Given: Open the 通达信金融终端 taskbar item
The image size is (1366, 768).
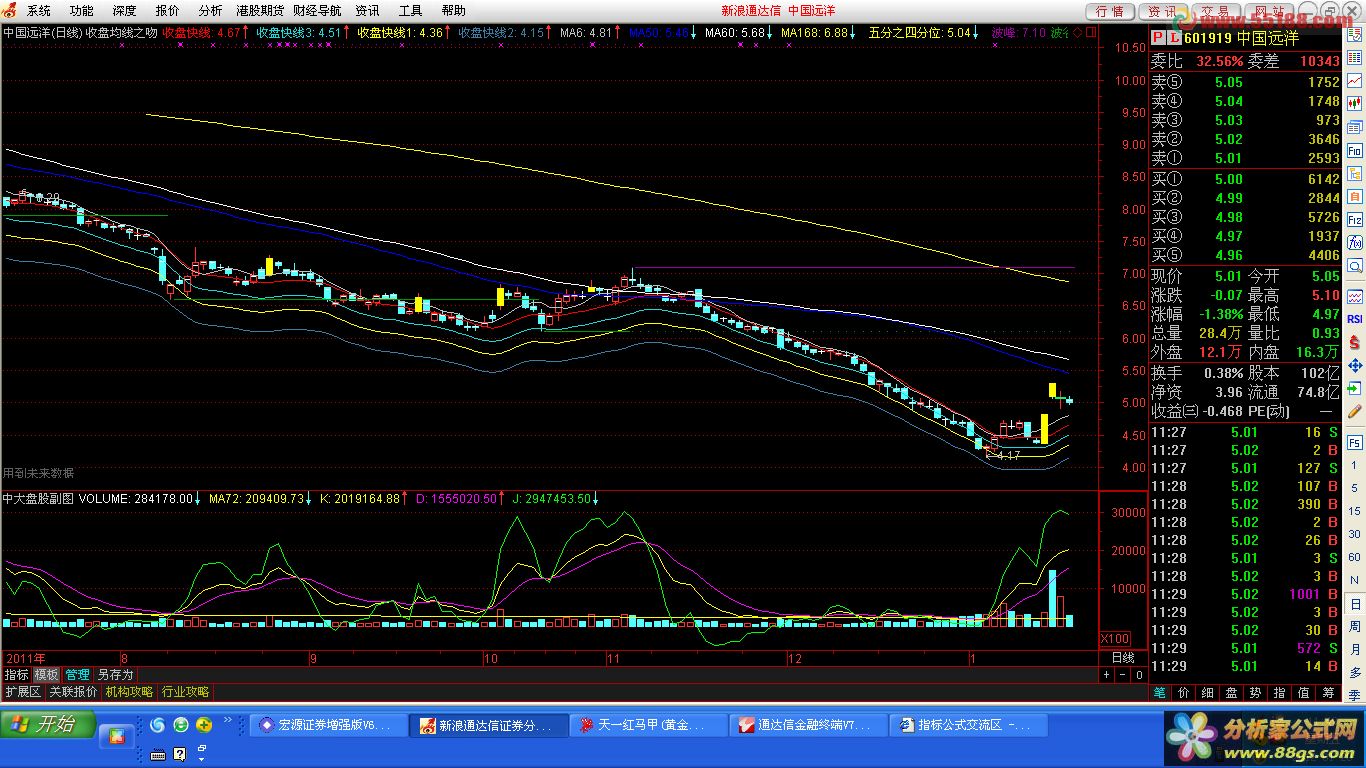Looking at the screenshot, I should 808,725.
